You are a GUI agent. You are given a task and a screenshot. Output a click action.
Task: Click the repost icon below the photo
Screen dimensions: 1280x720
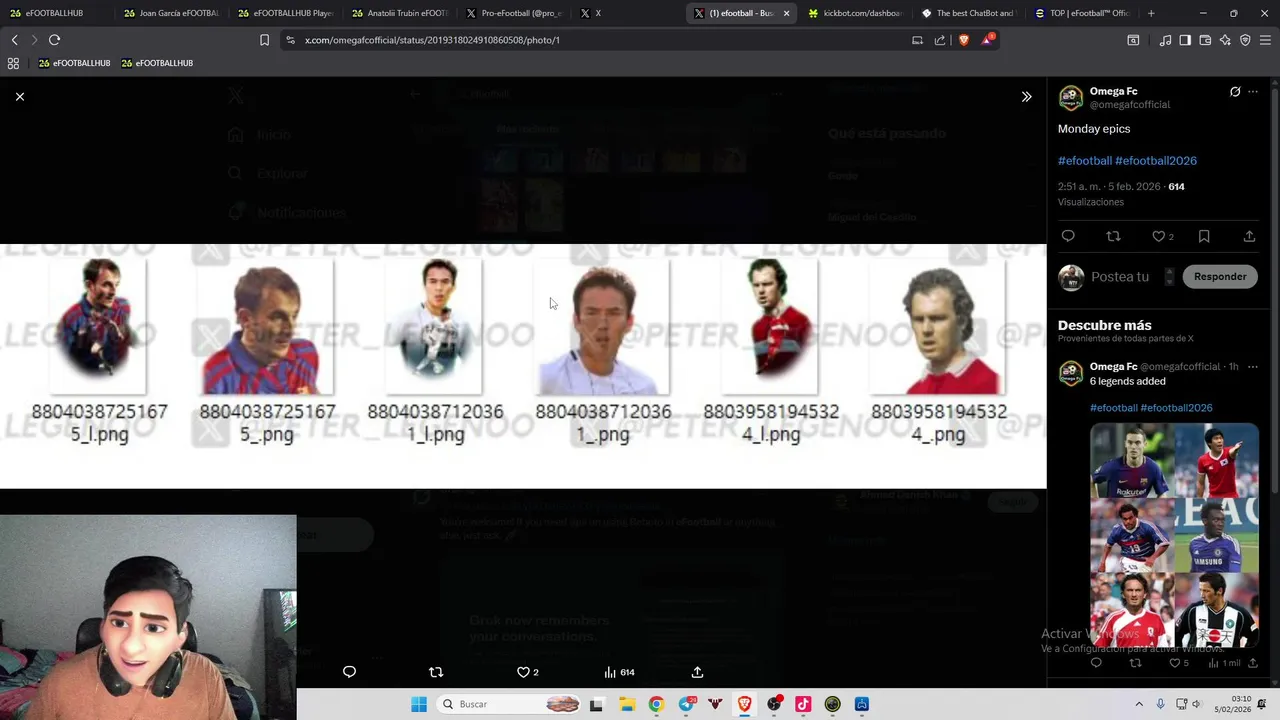pos(436,672)
